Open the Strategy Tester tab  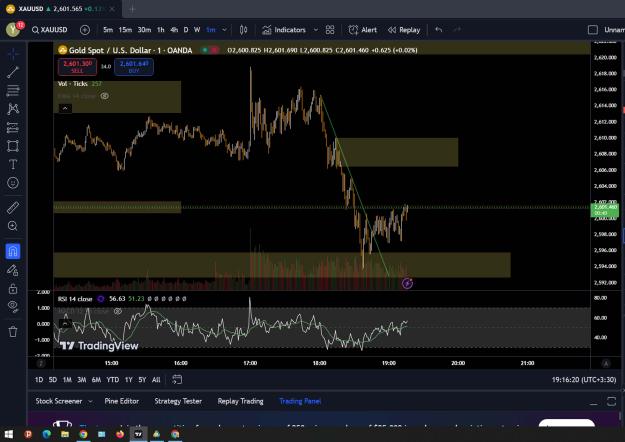178,401
